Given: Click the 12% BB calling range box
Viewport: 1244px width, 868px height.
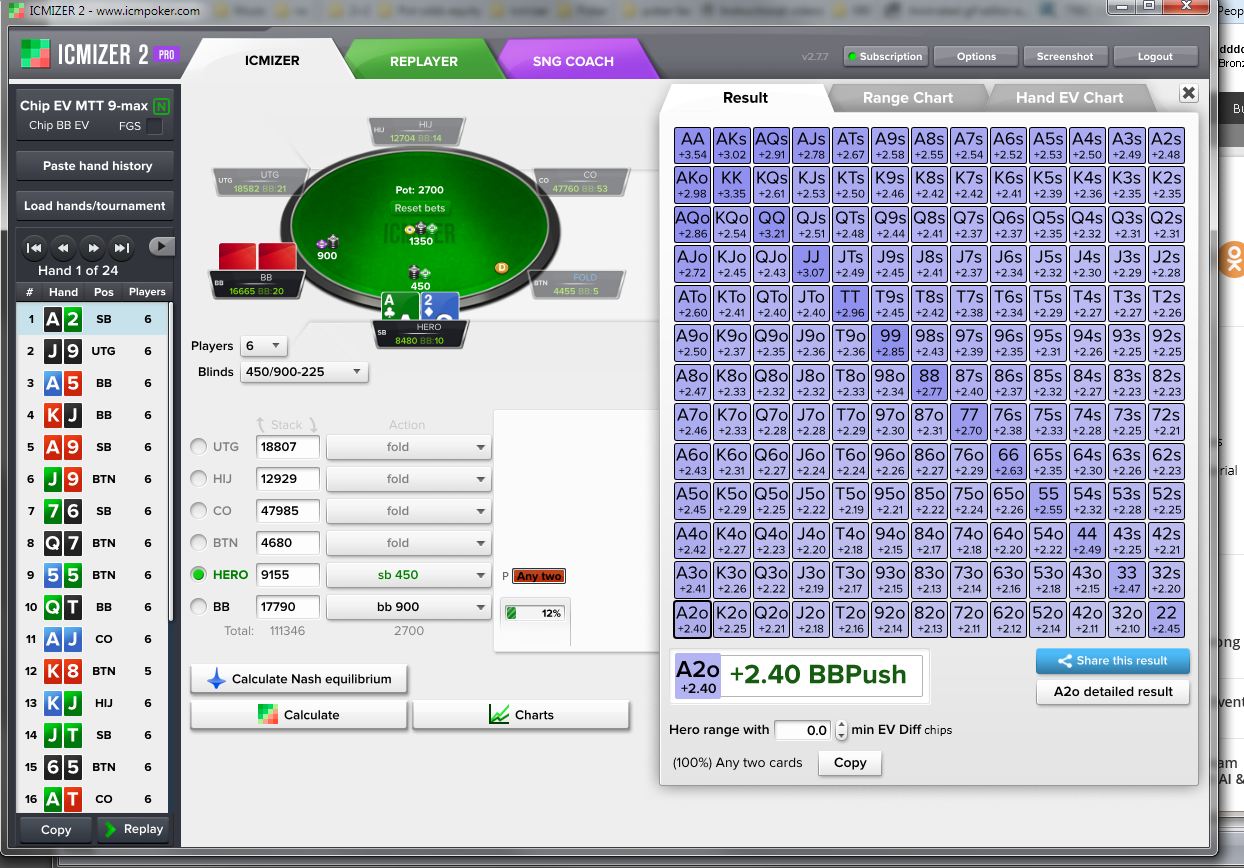Looking at the screenshot, I should coord(535,613).
